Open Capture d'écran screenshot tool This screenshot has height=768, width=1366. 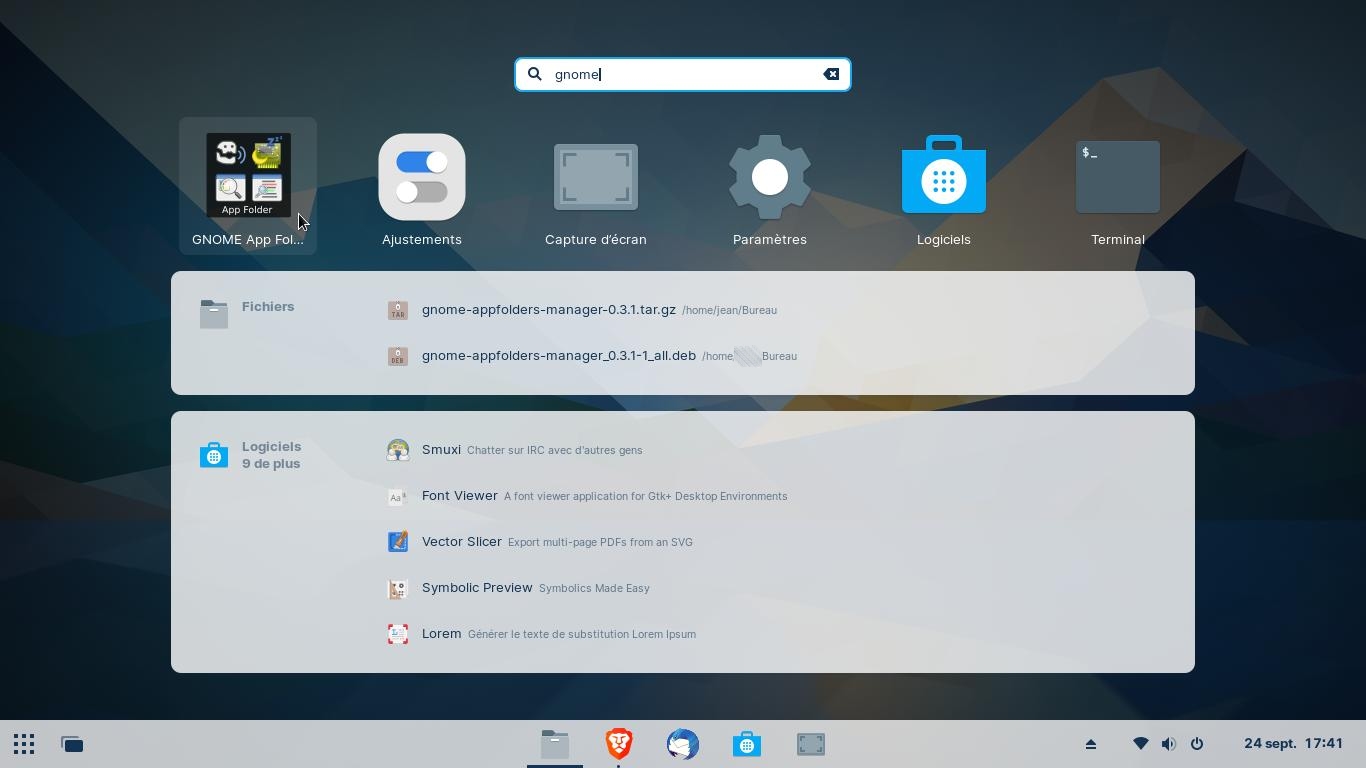click(595, 186)
